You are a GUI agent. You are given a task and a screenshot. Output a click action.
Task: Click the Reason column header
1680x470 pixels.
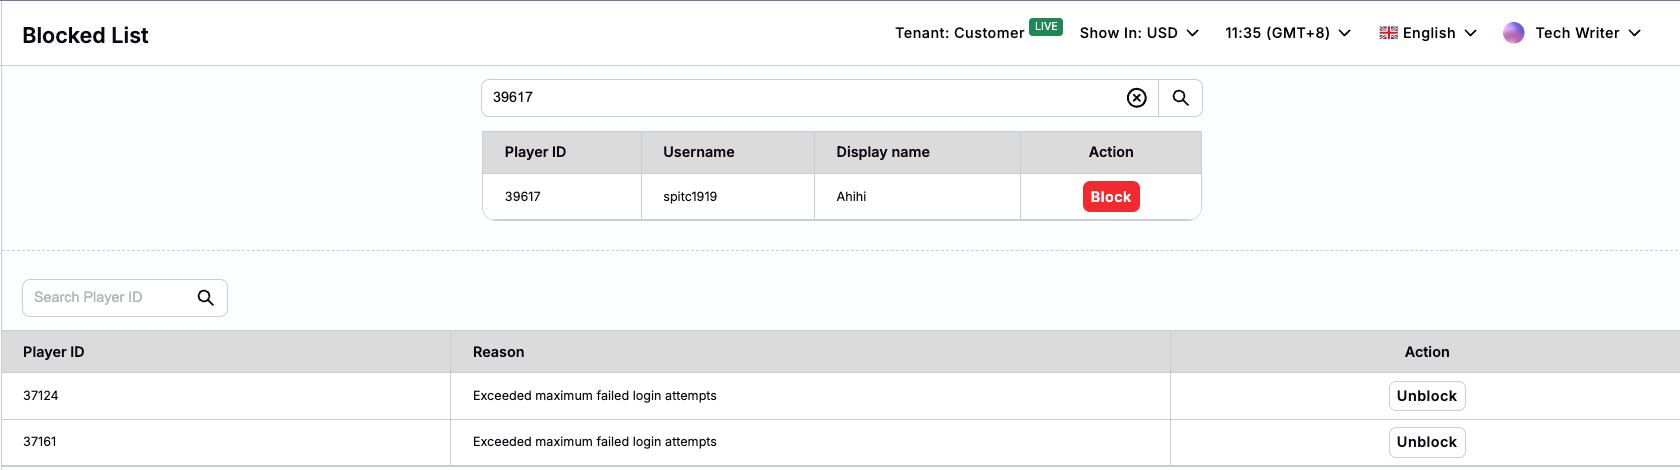click(x=498, y=352)
